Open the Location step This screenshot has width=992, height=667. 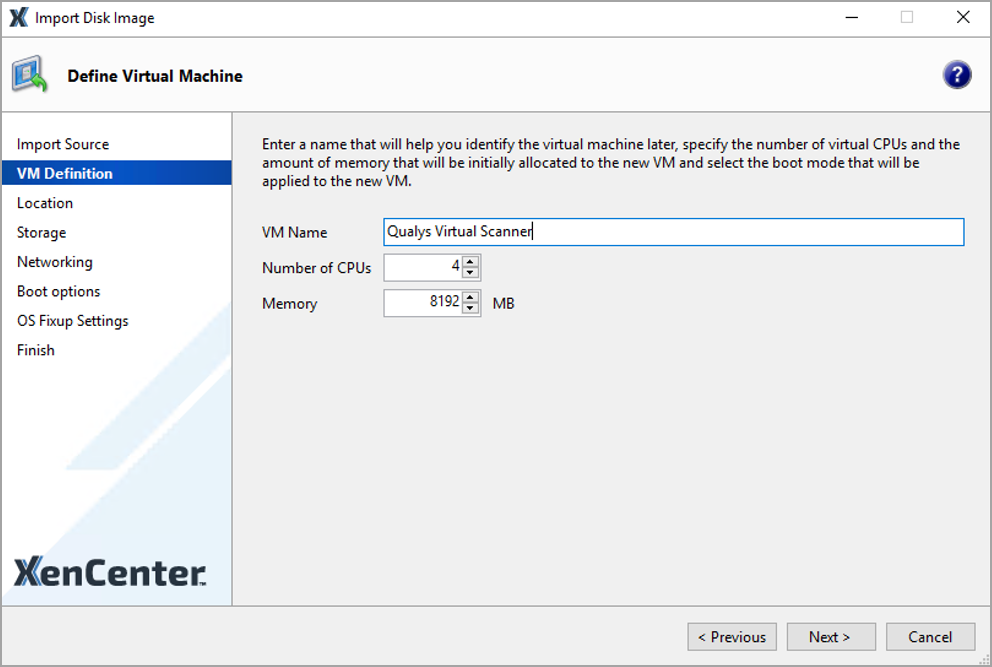[x=116, y=203]
